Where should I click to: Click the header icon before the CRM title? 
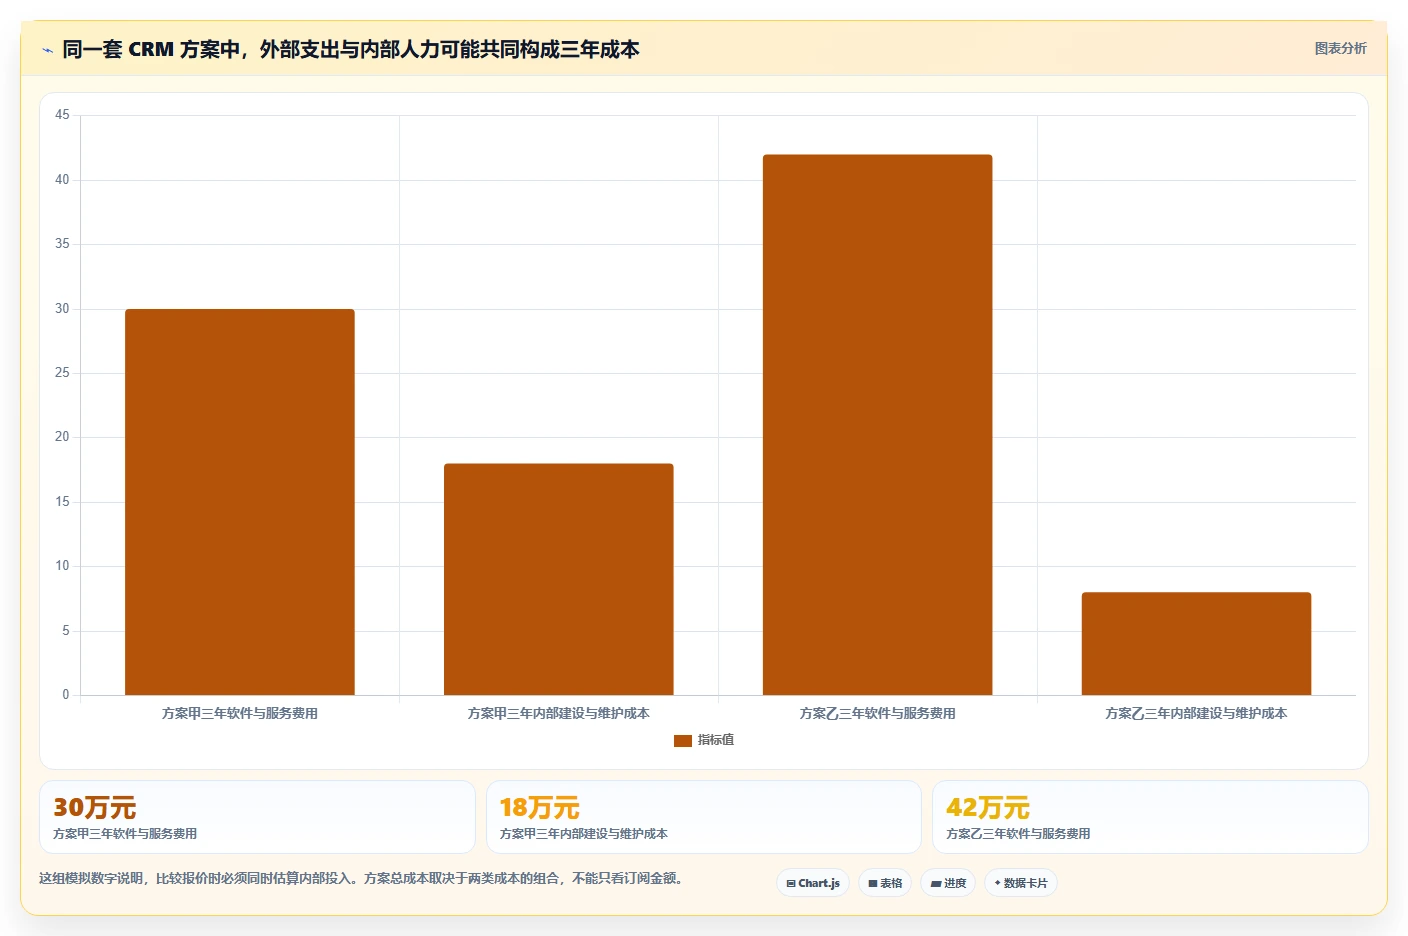47,49
